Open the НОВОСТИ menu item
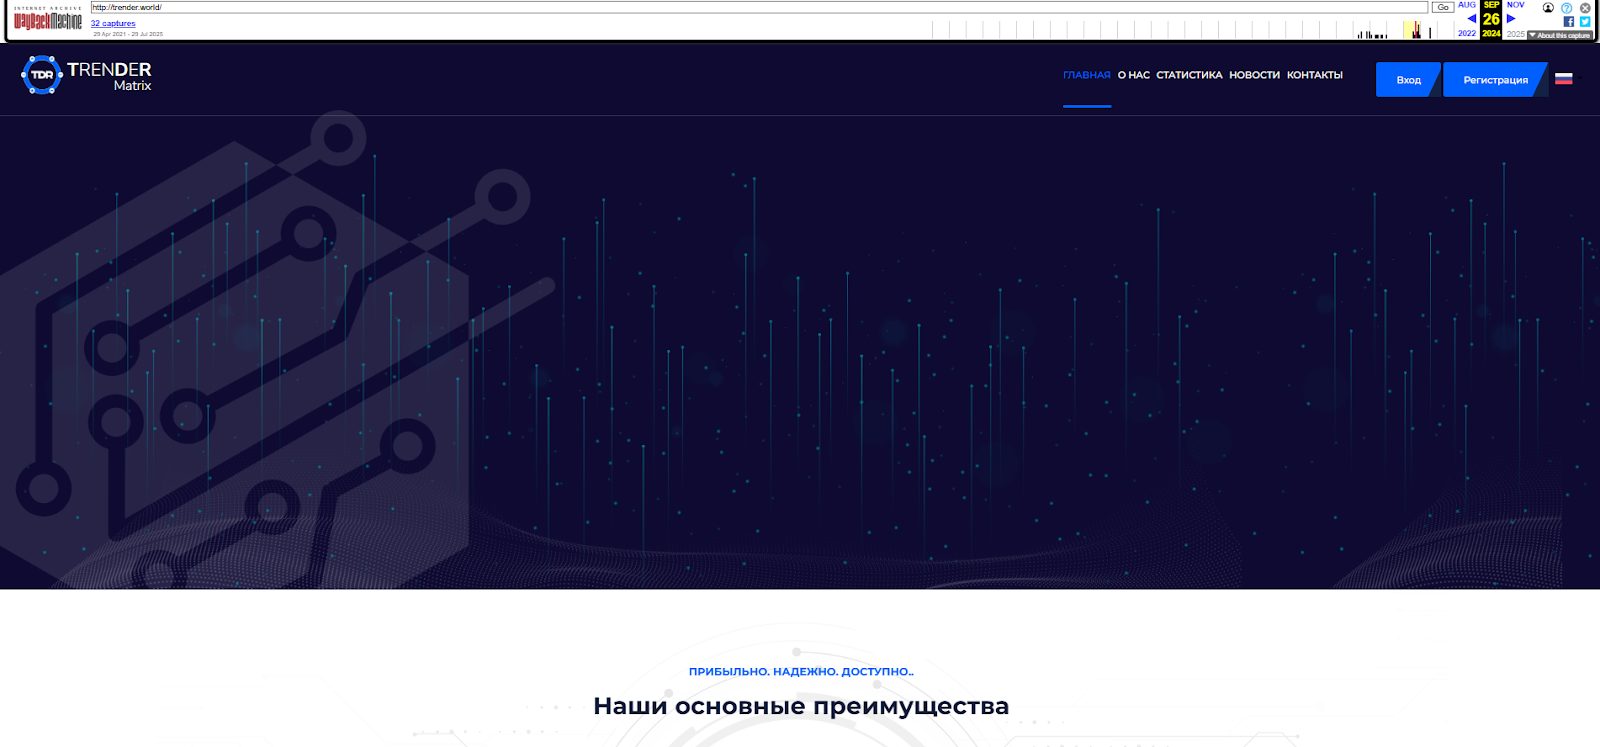This screenshot has height=747, width=1600. [x=1254, y=75]
